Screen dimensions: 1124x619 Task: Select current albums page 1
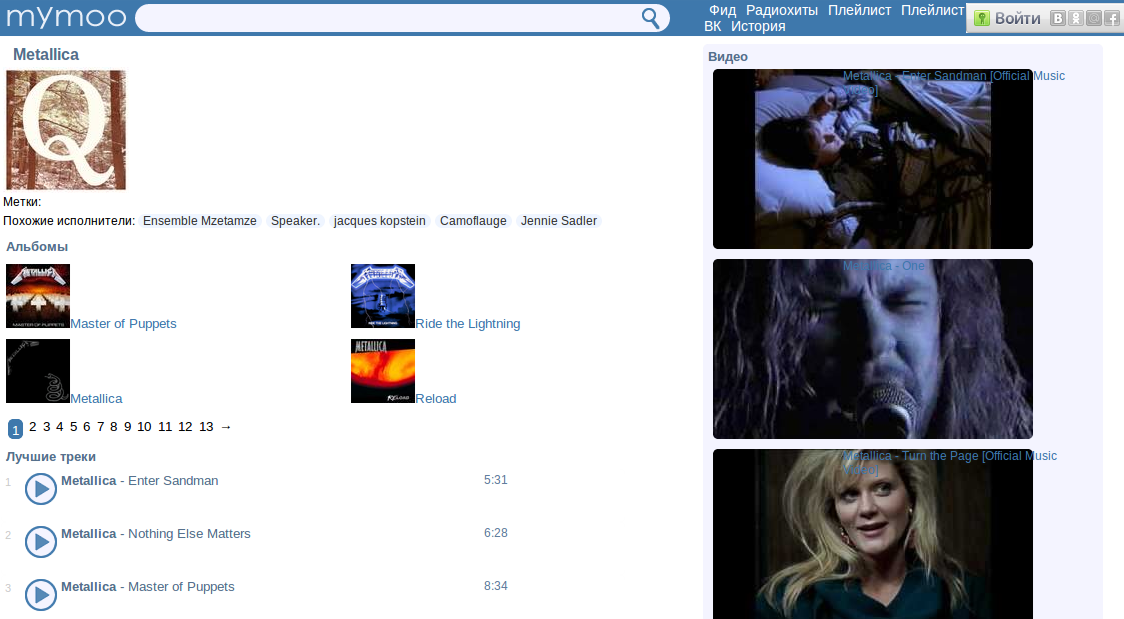[15, 429]
